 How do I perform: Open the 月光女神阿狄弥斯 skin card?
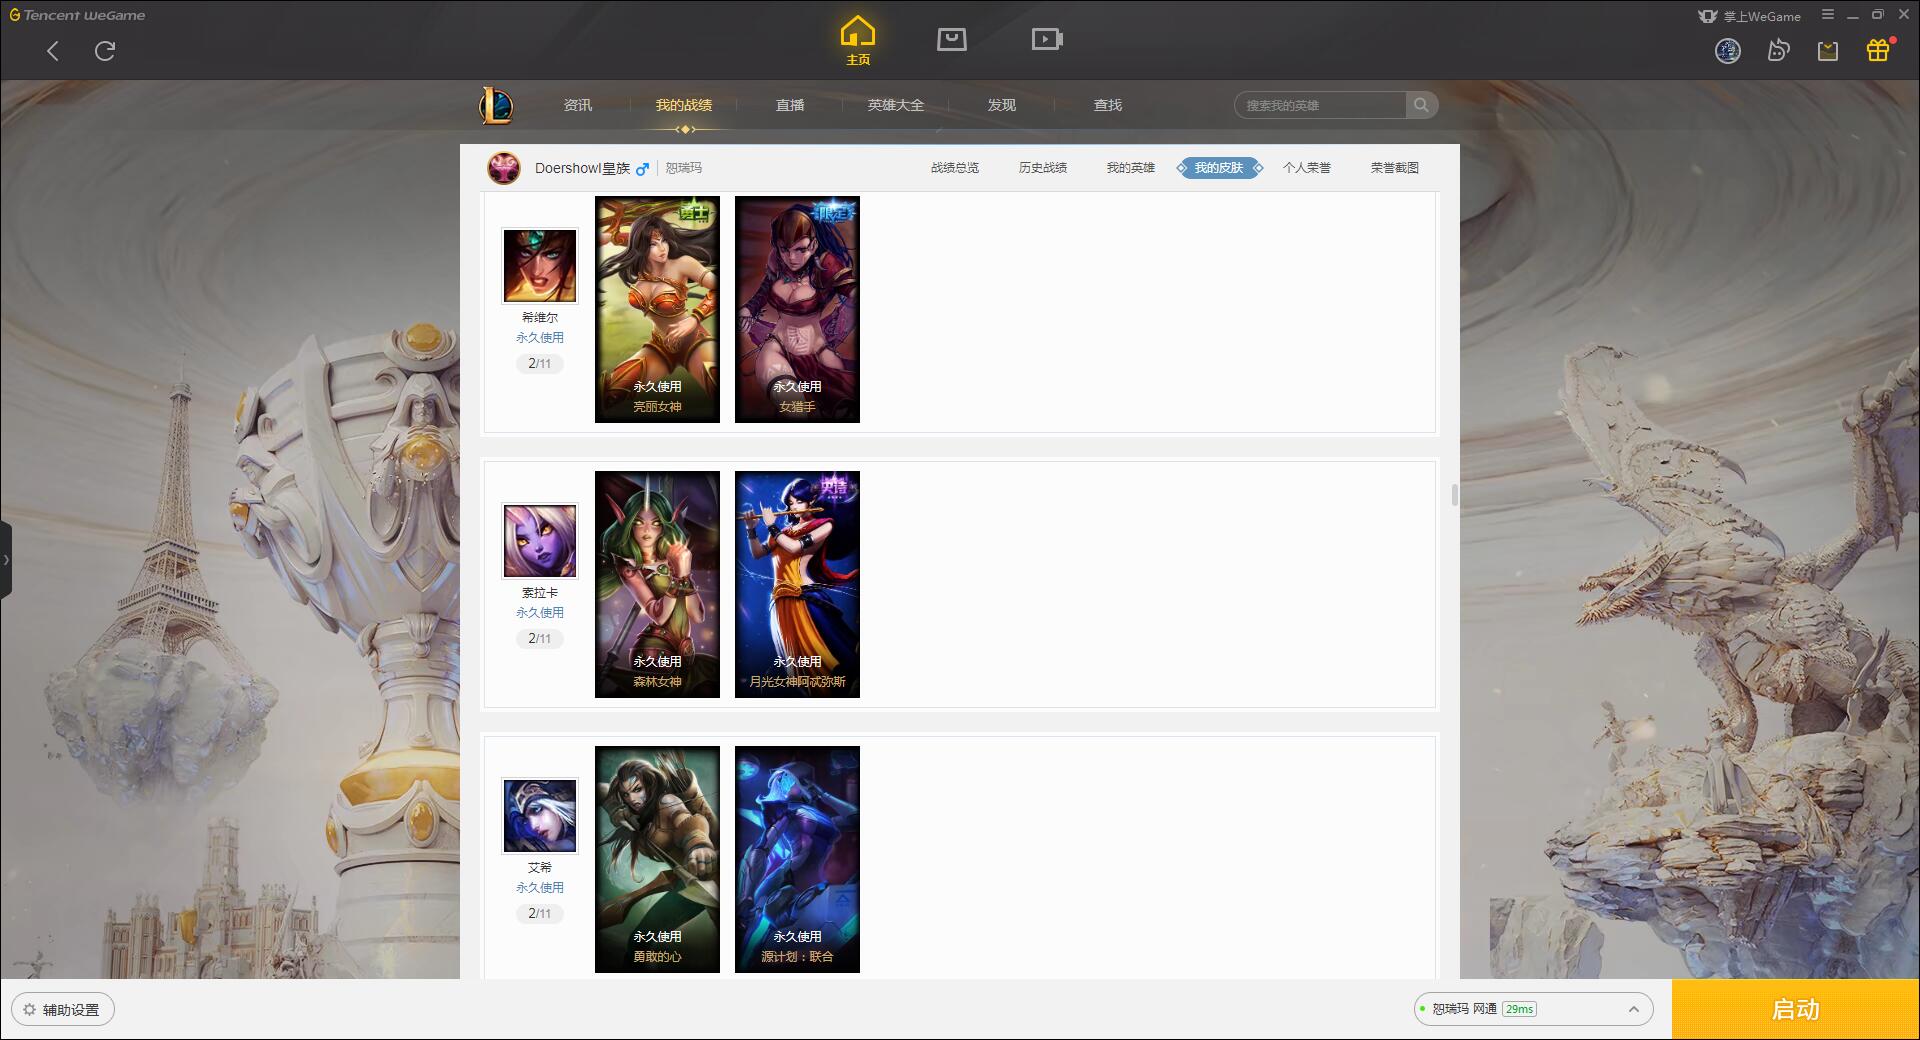pyautogui.click(x=797, y=584)
